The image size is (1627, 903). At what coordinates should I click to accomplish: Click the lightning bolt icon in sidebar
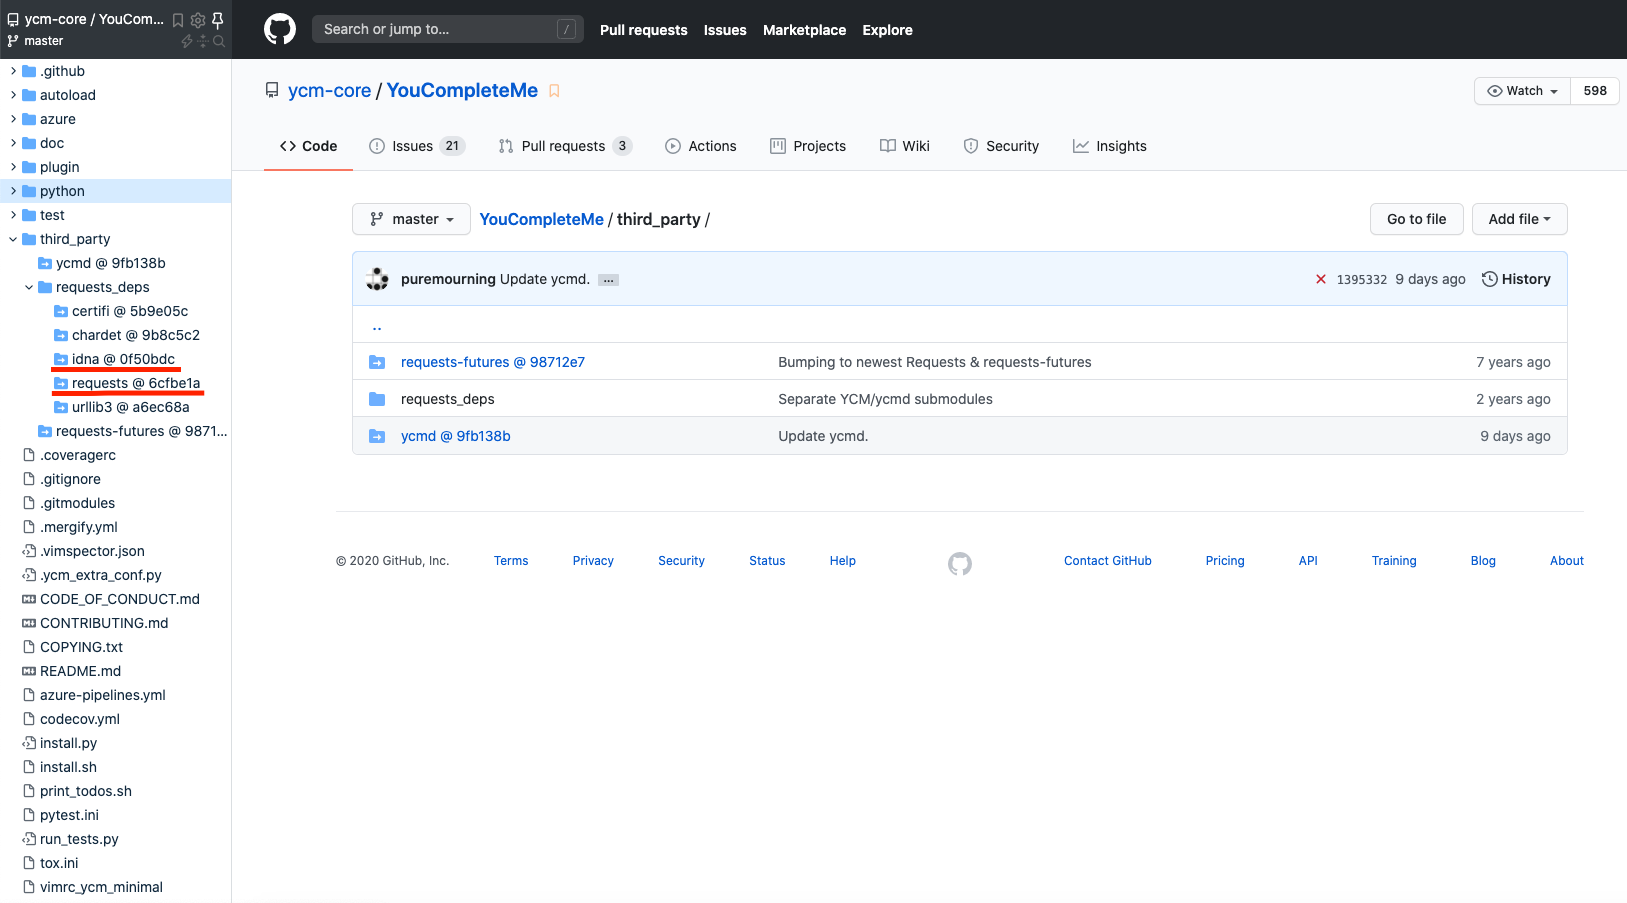coord(187,41)
